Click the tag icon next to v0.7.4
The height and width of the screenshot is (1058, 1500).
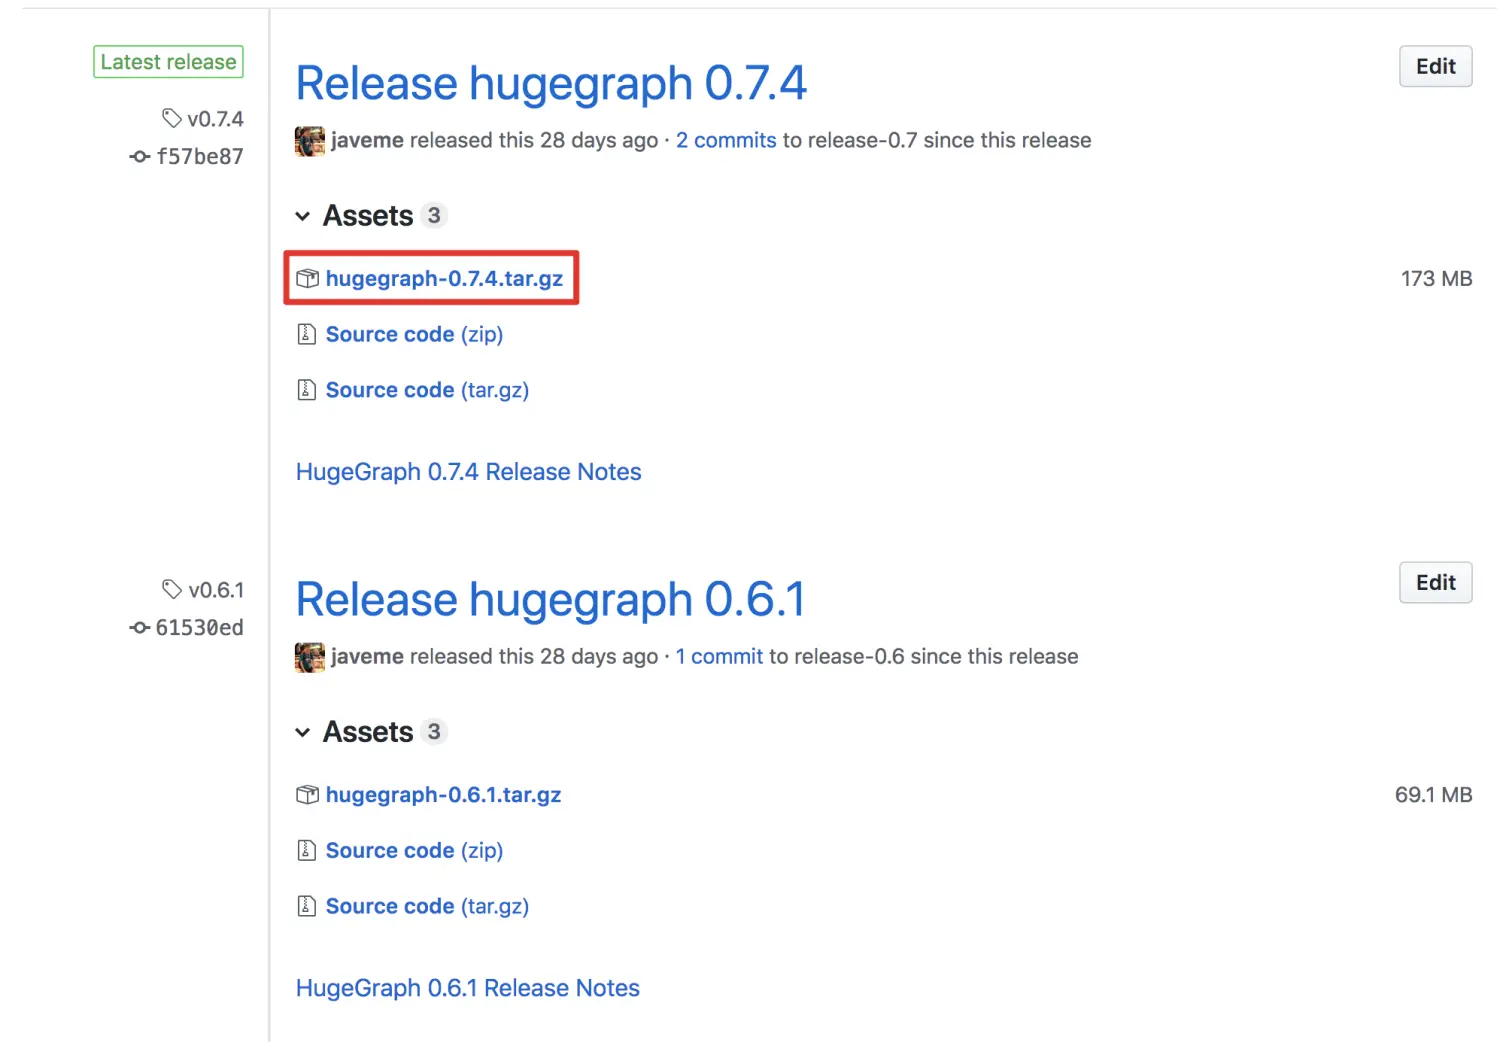point(172,118)
